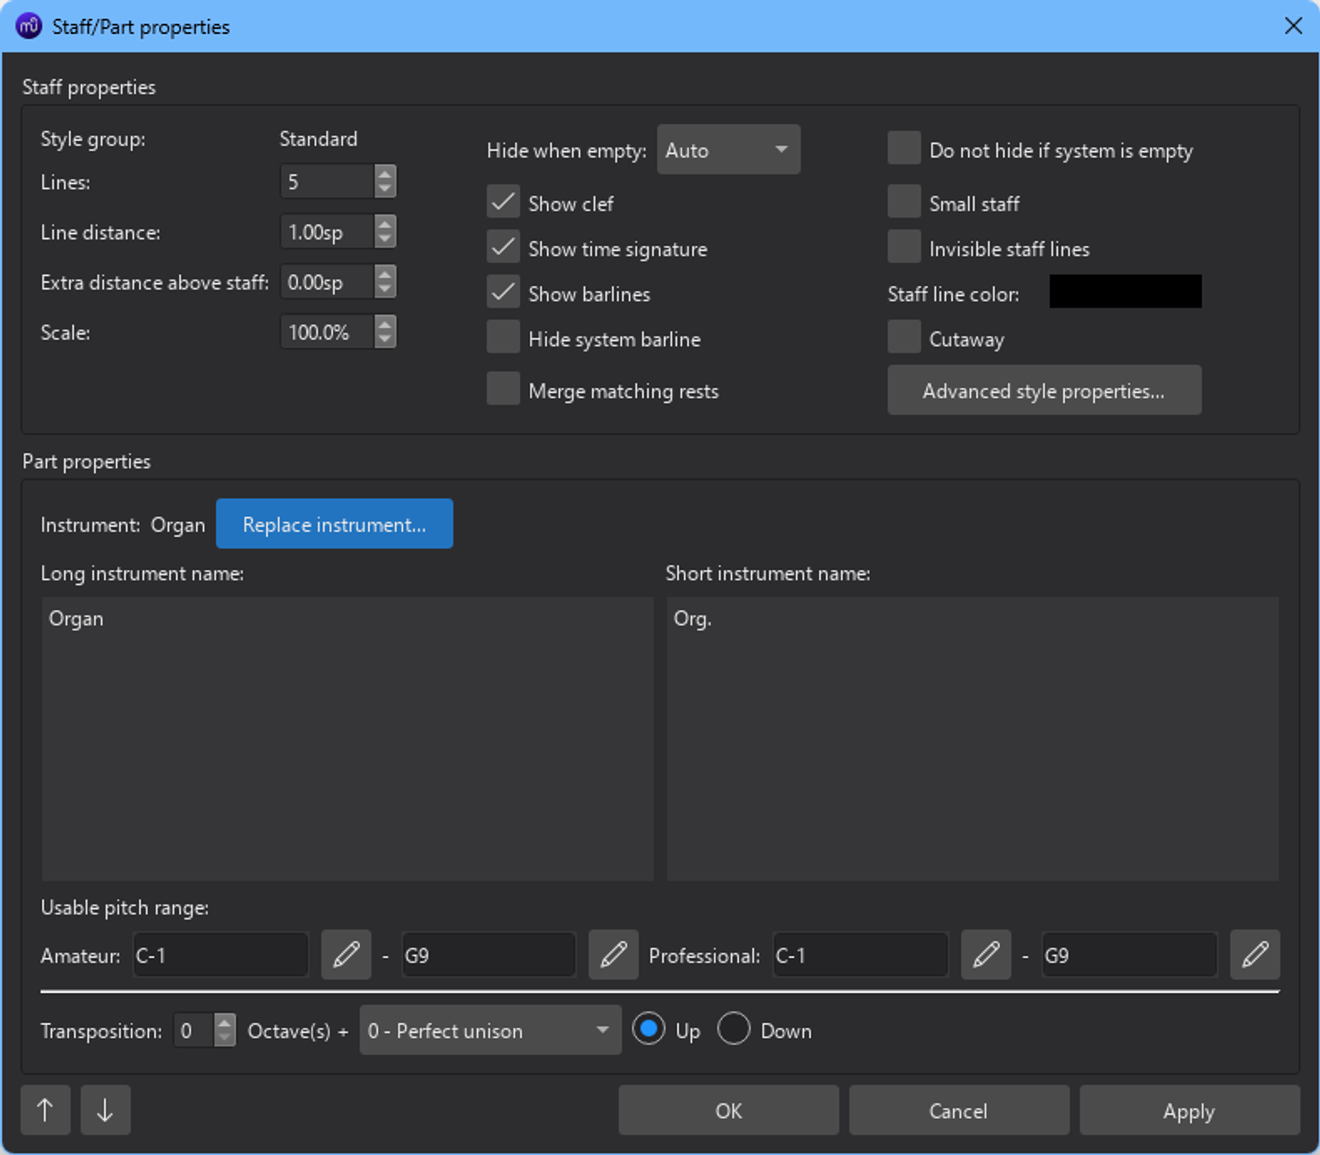The width and height of the screenshot is (1320, 1155).
Task: Enable the Small staff option
Action: [904, 202]
